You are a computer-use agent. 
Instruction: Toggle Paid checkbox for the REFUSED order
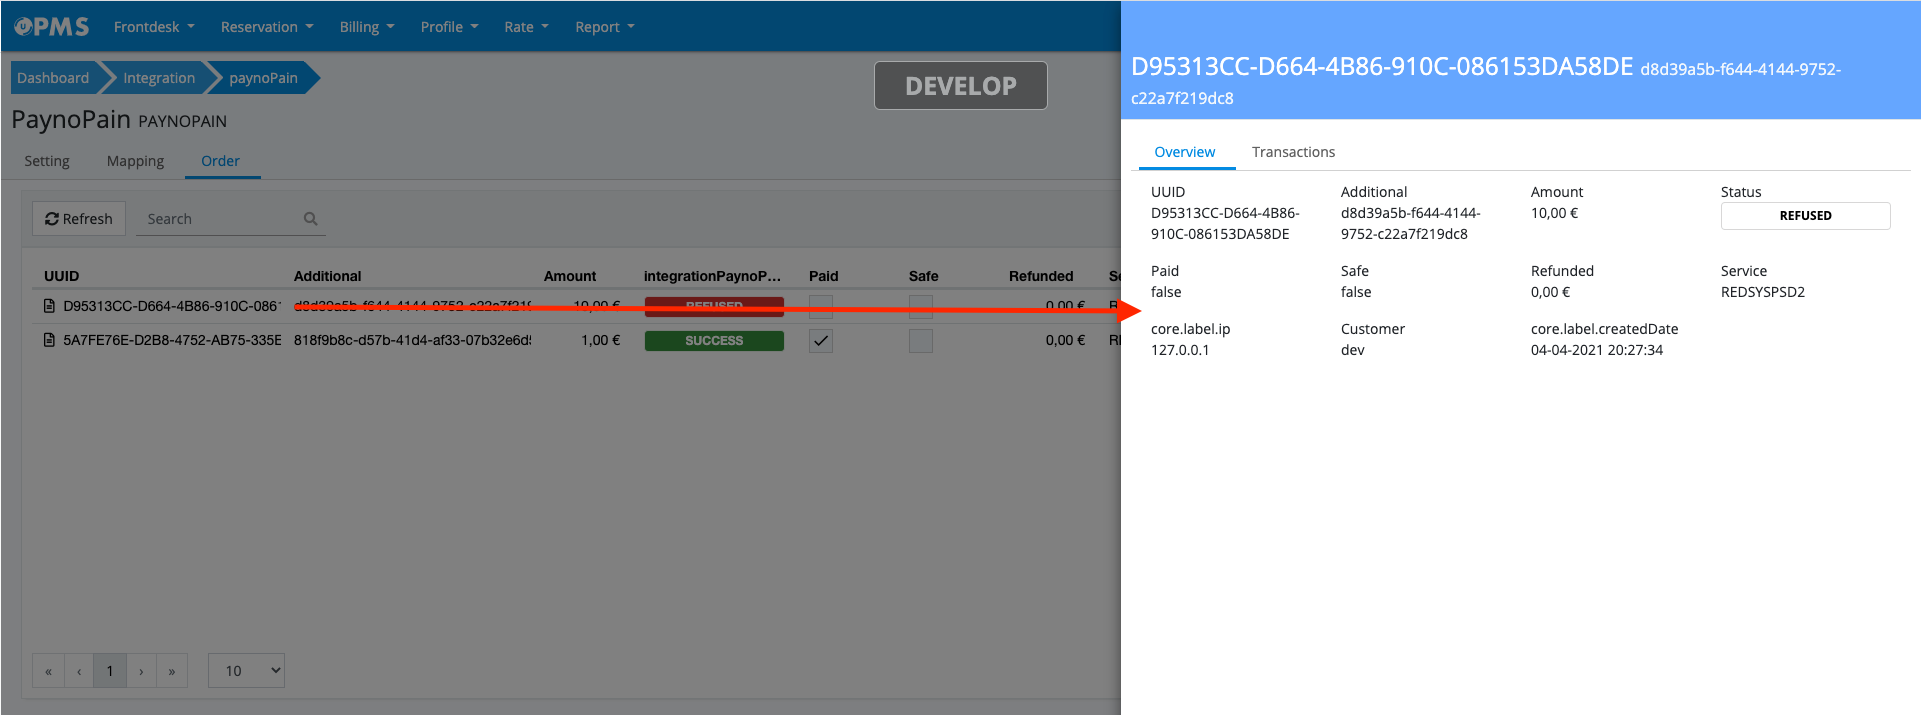point(821,306)
